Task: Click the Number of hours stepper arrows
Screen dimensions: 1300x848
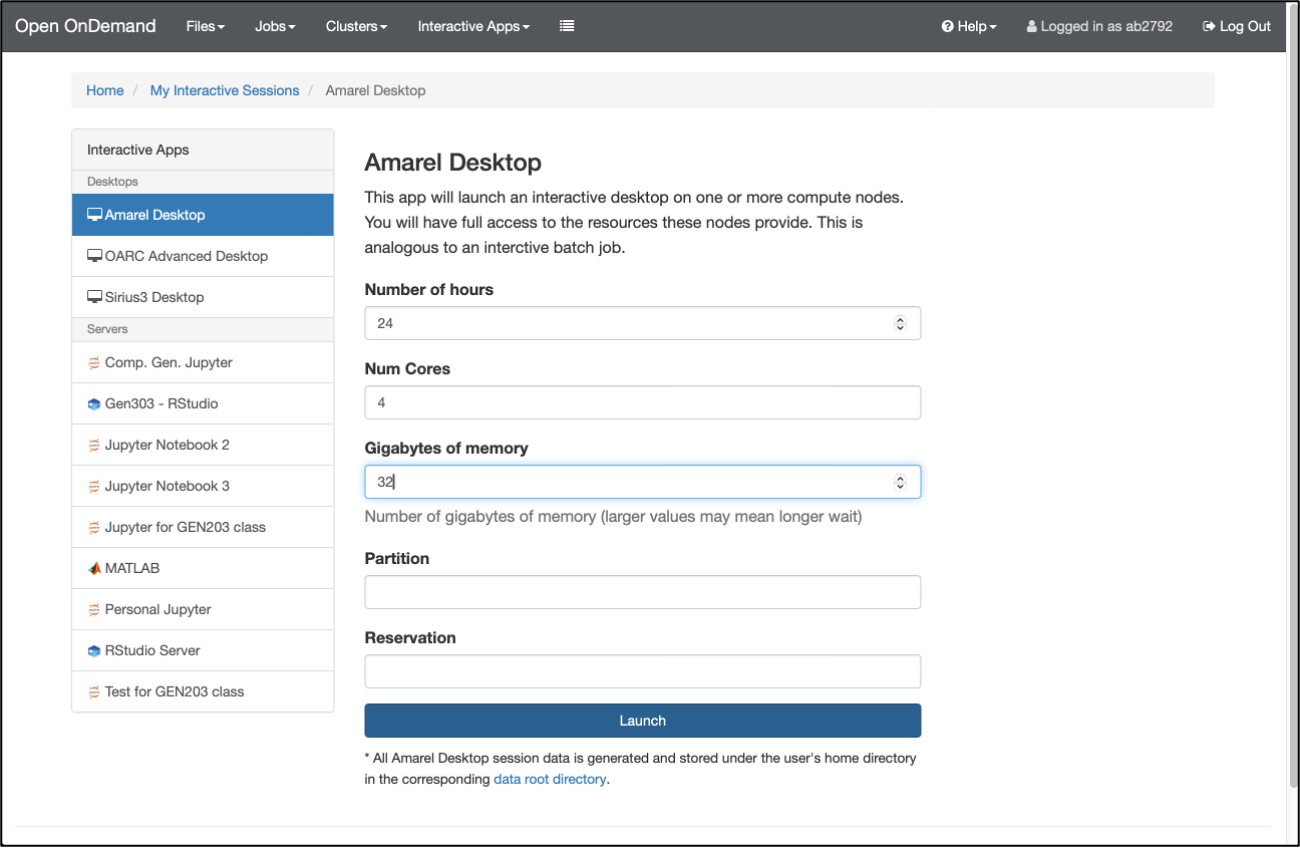Action: [900, 323]
